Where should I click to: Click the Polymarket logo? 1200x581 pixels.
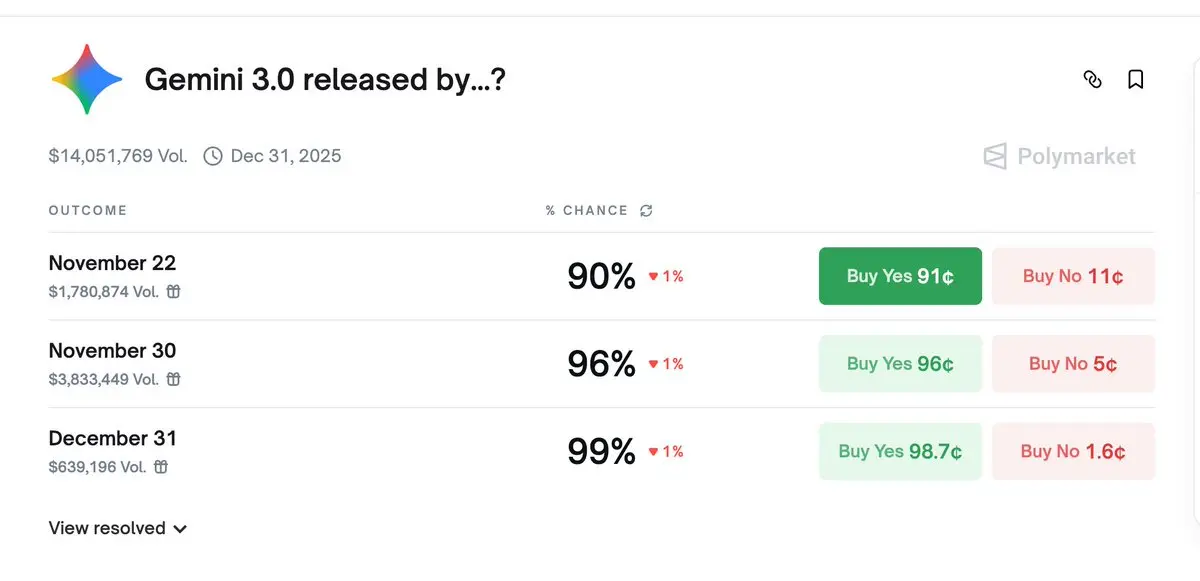[1060, 157]
